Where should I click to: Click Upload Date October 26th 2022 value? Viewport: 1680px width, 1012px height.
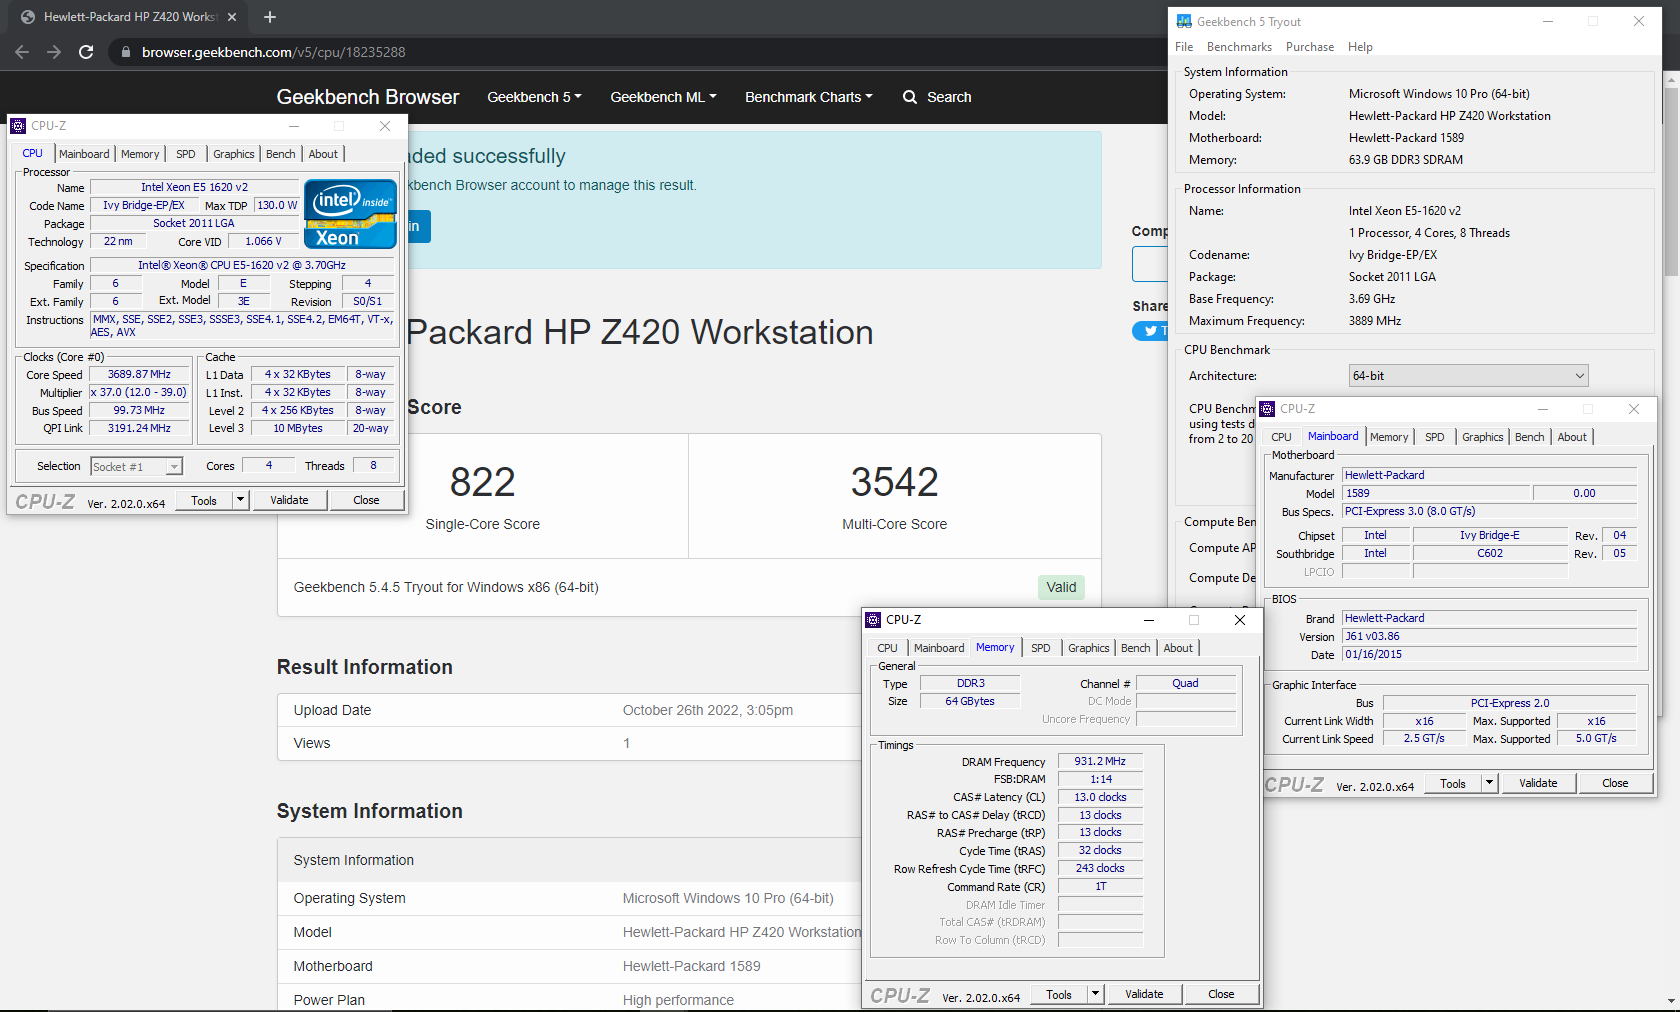tap(708, 710)
